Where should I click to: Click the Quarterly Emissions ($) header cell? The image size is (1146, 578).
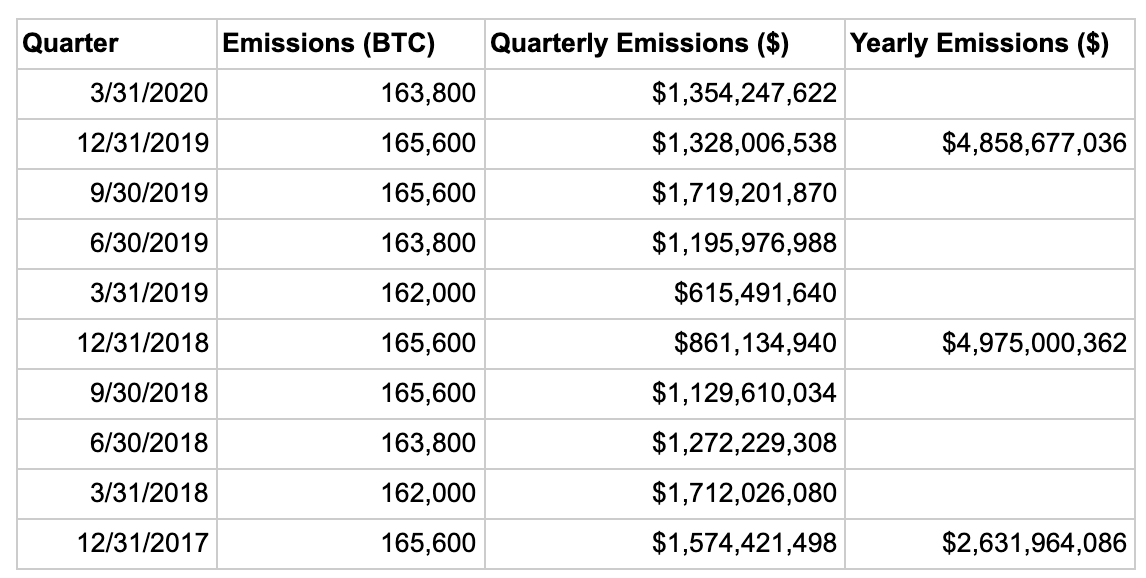pyautogui.click(x=638, y=43)
